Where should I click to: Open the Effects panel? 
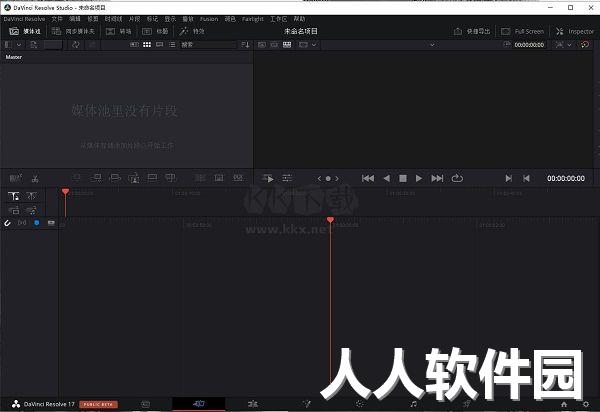click(192, 31)
